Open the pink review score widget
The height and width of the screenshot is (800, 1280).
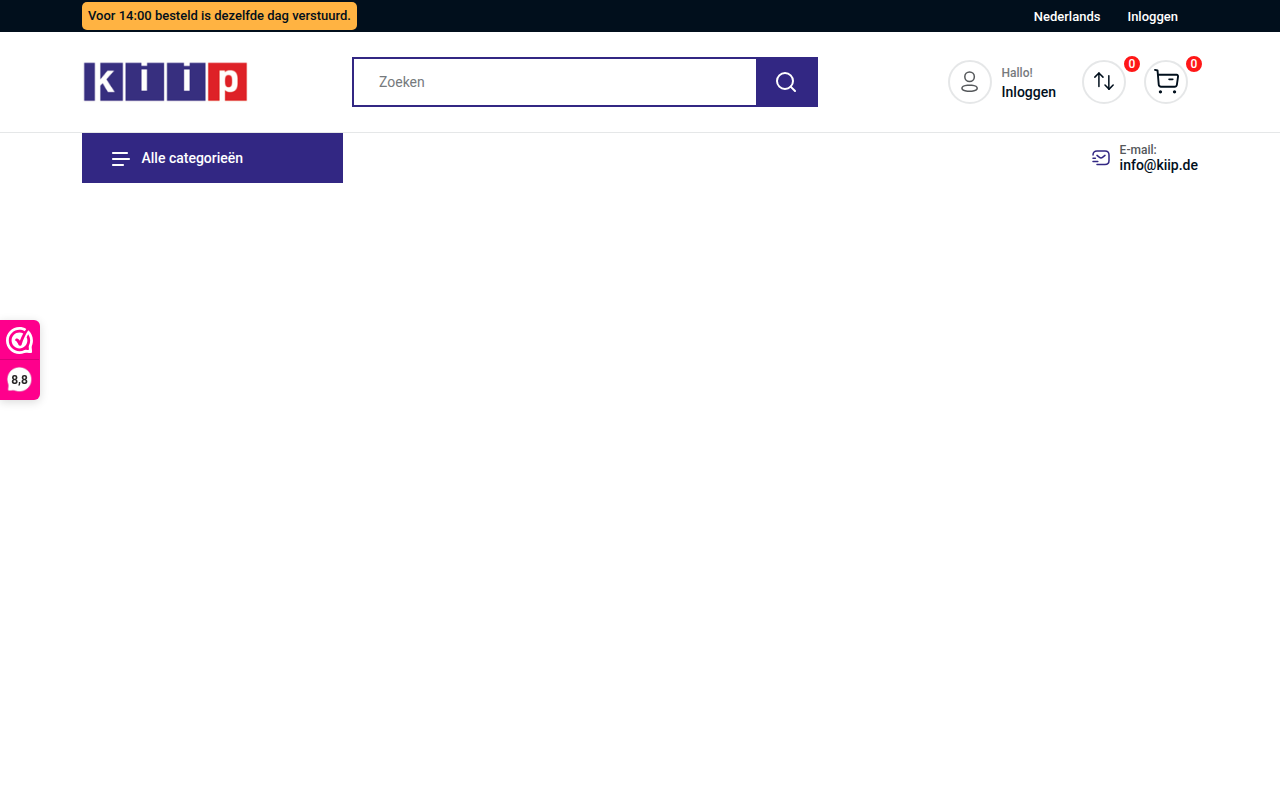point(20,360)
